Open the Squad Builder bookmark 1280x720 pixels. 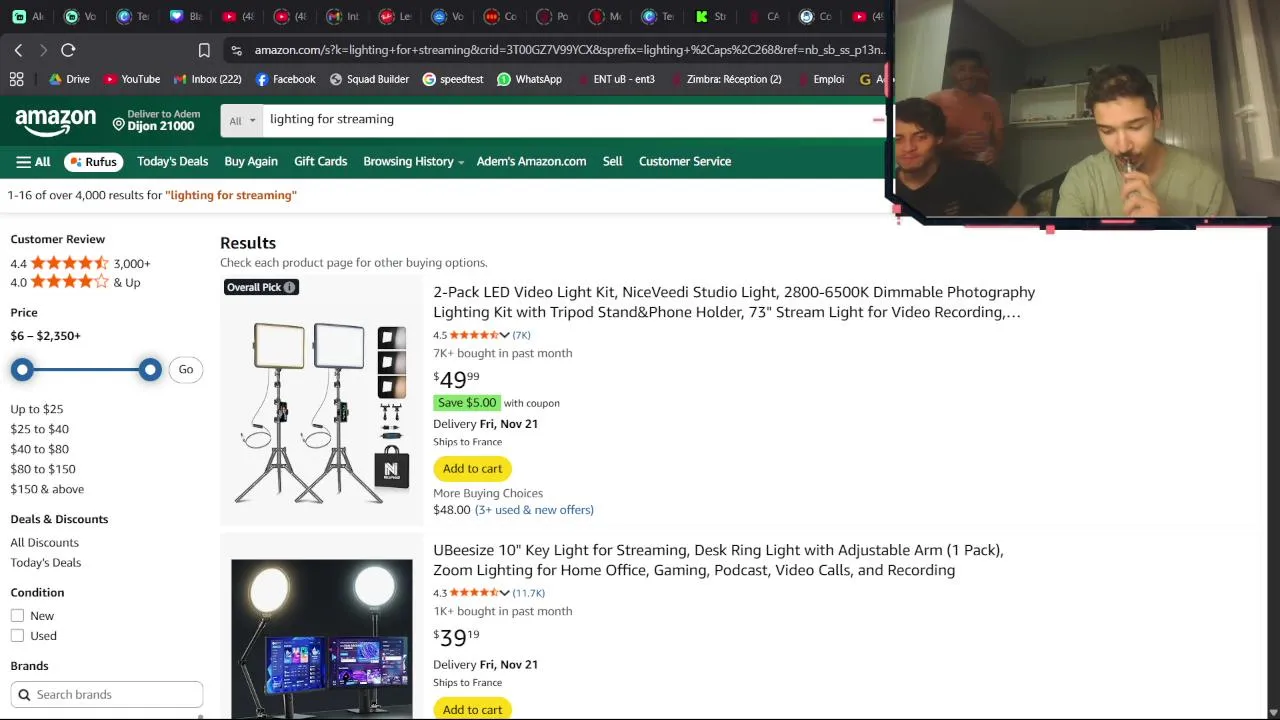pyautogui.click(x=369, y=79)
